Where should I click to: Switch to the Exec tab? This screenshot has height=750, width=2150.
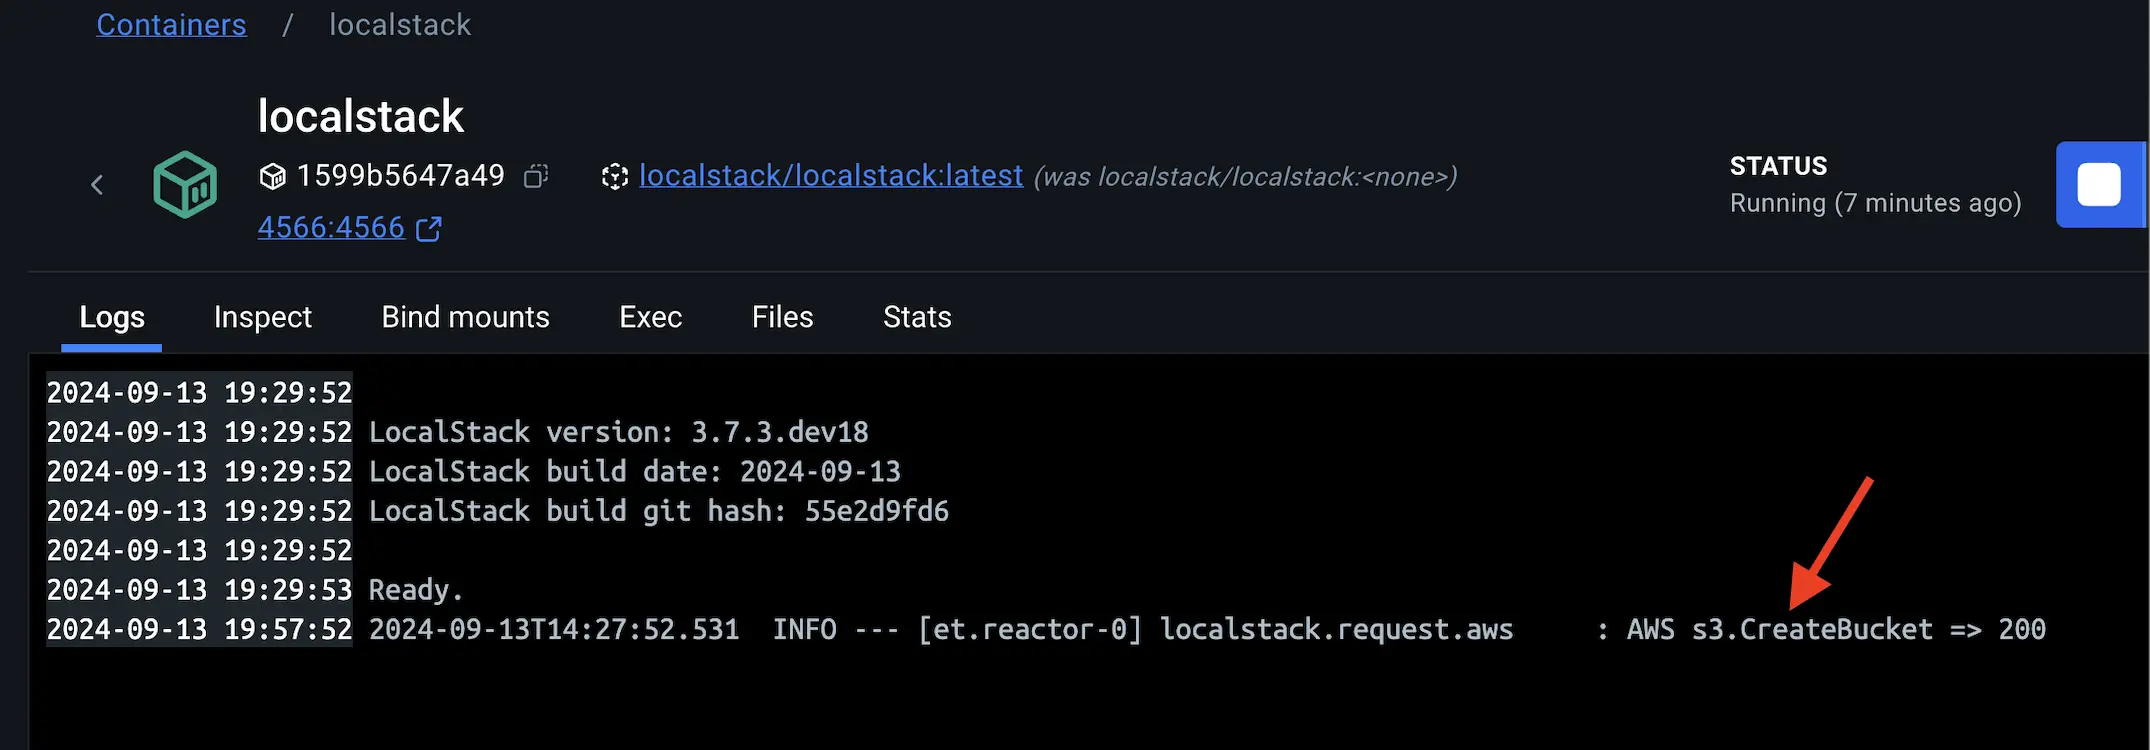click(650, 317)
